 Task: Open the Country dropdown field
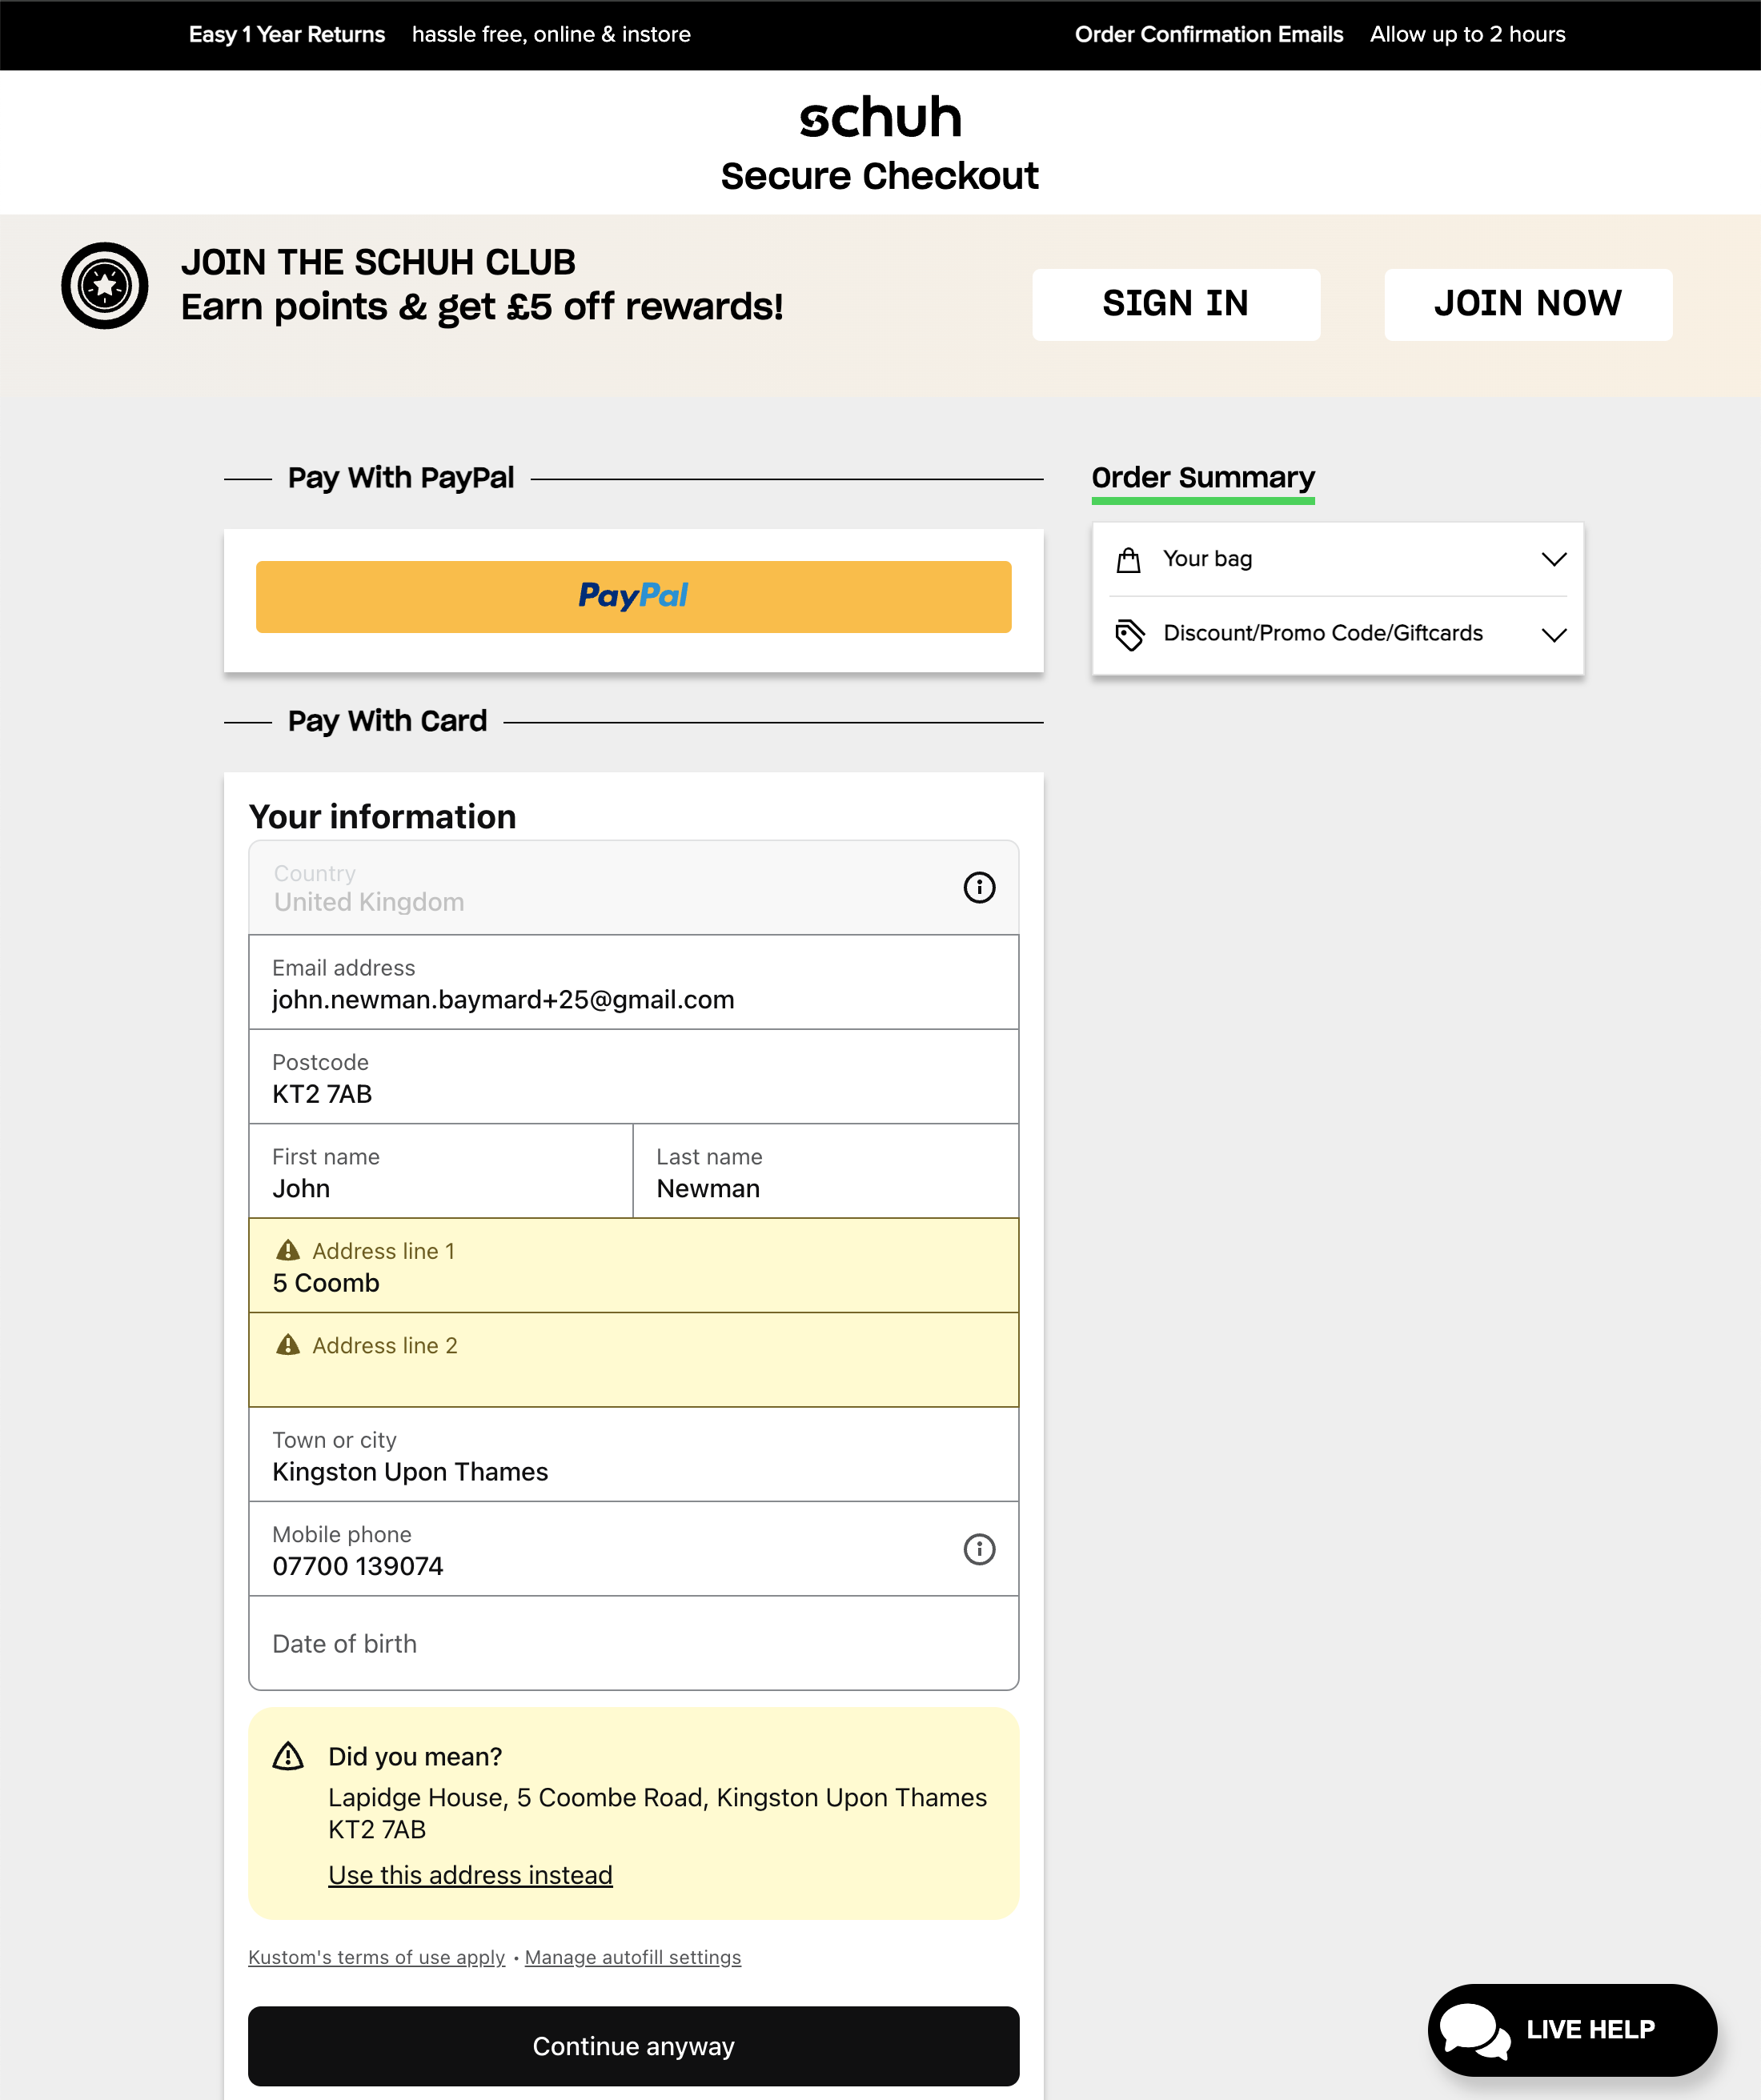pos(600,888)
